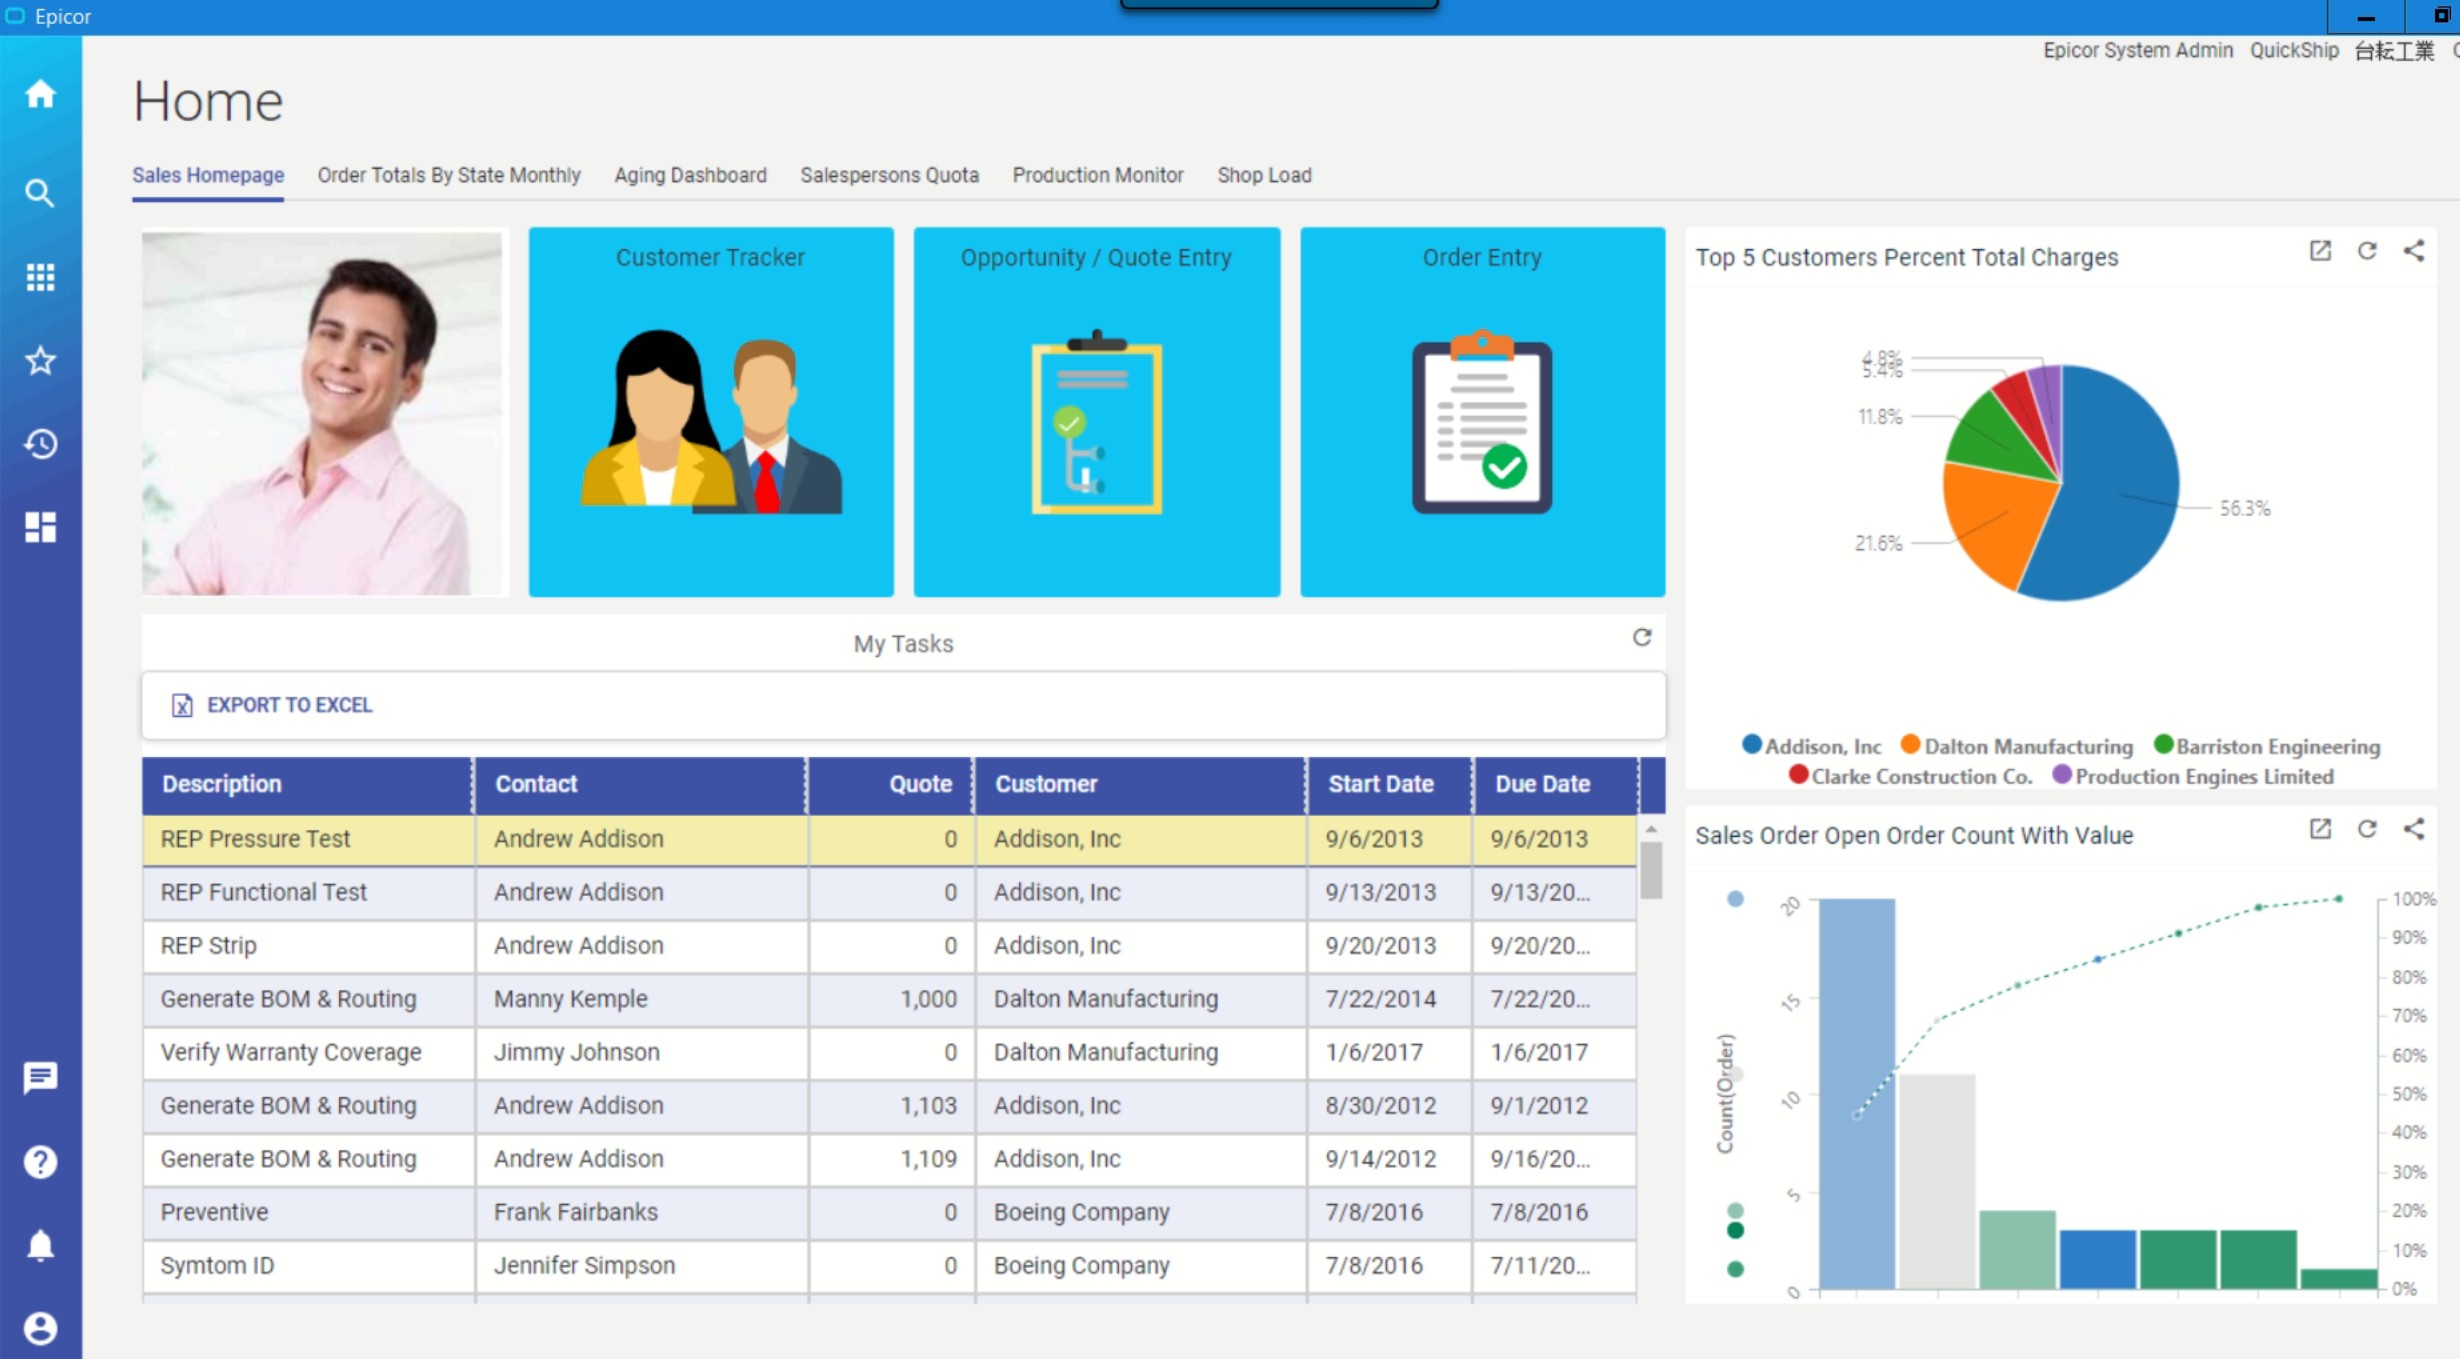Open the Aging Dashboard tab
2460x1359 pixels.
(690, 175)
